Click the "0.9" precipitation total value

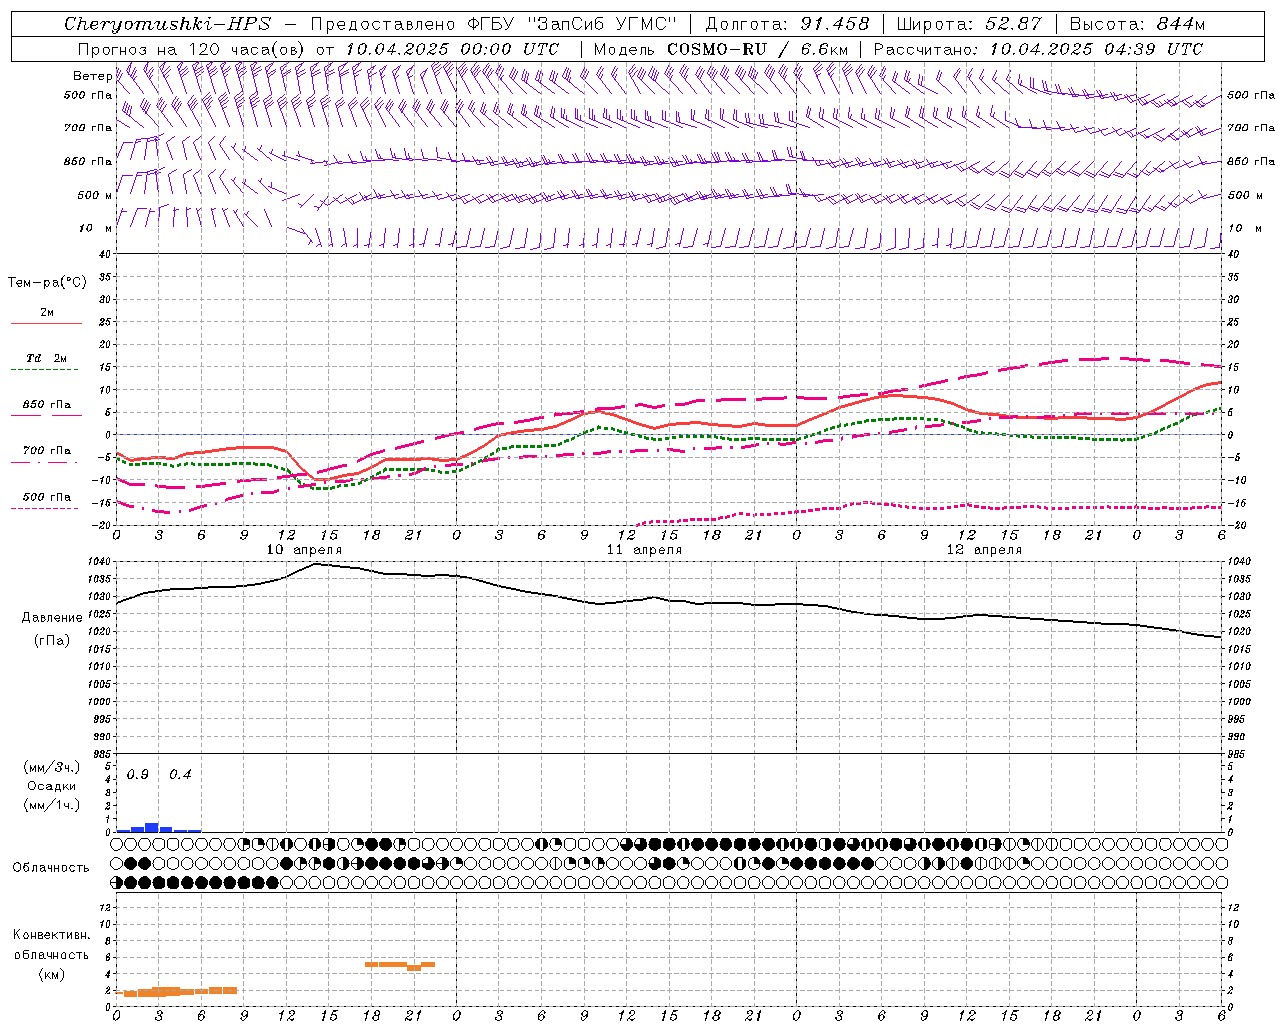coord(138,775)
